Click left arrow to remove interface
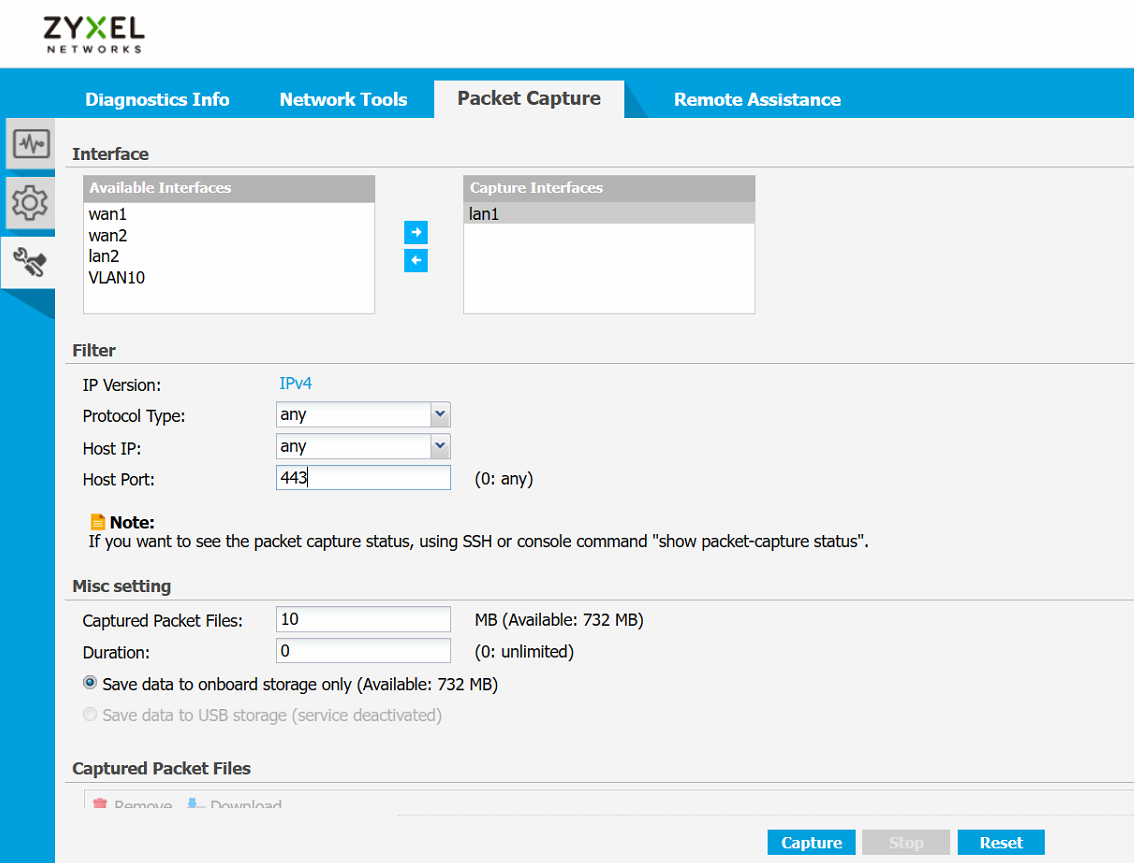The height and width of the screenshot is (863, 1134). (416, 261)
